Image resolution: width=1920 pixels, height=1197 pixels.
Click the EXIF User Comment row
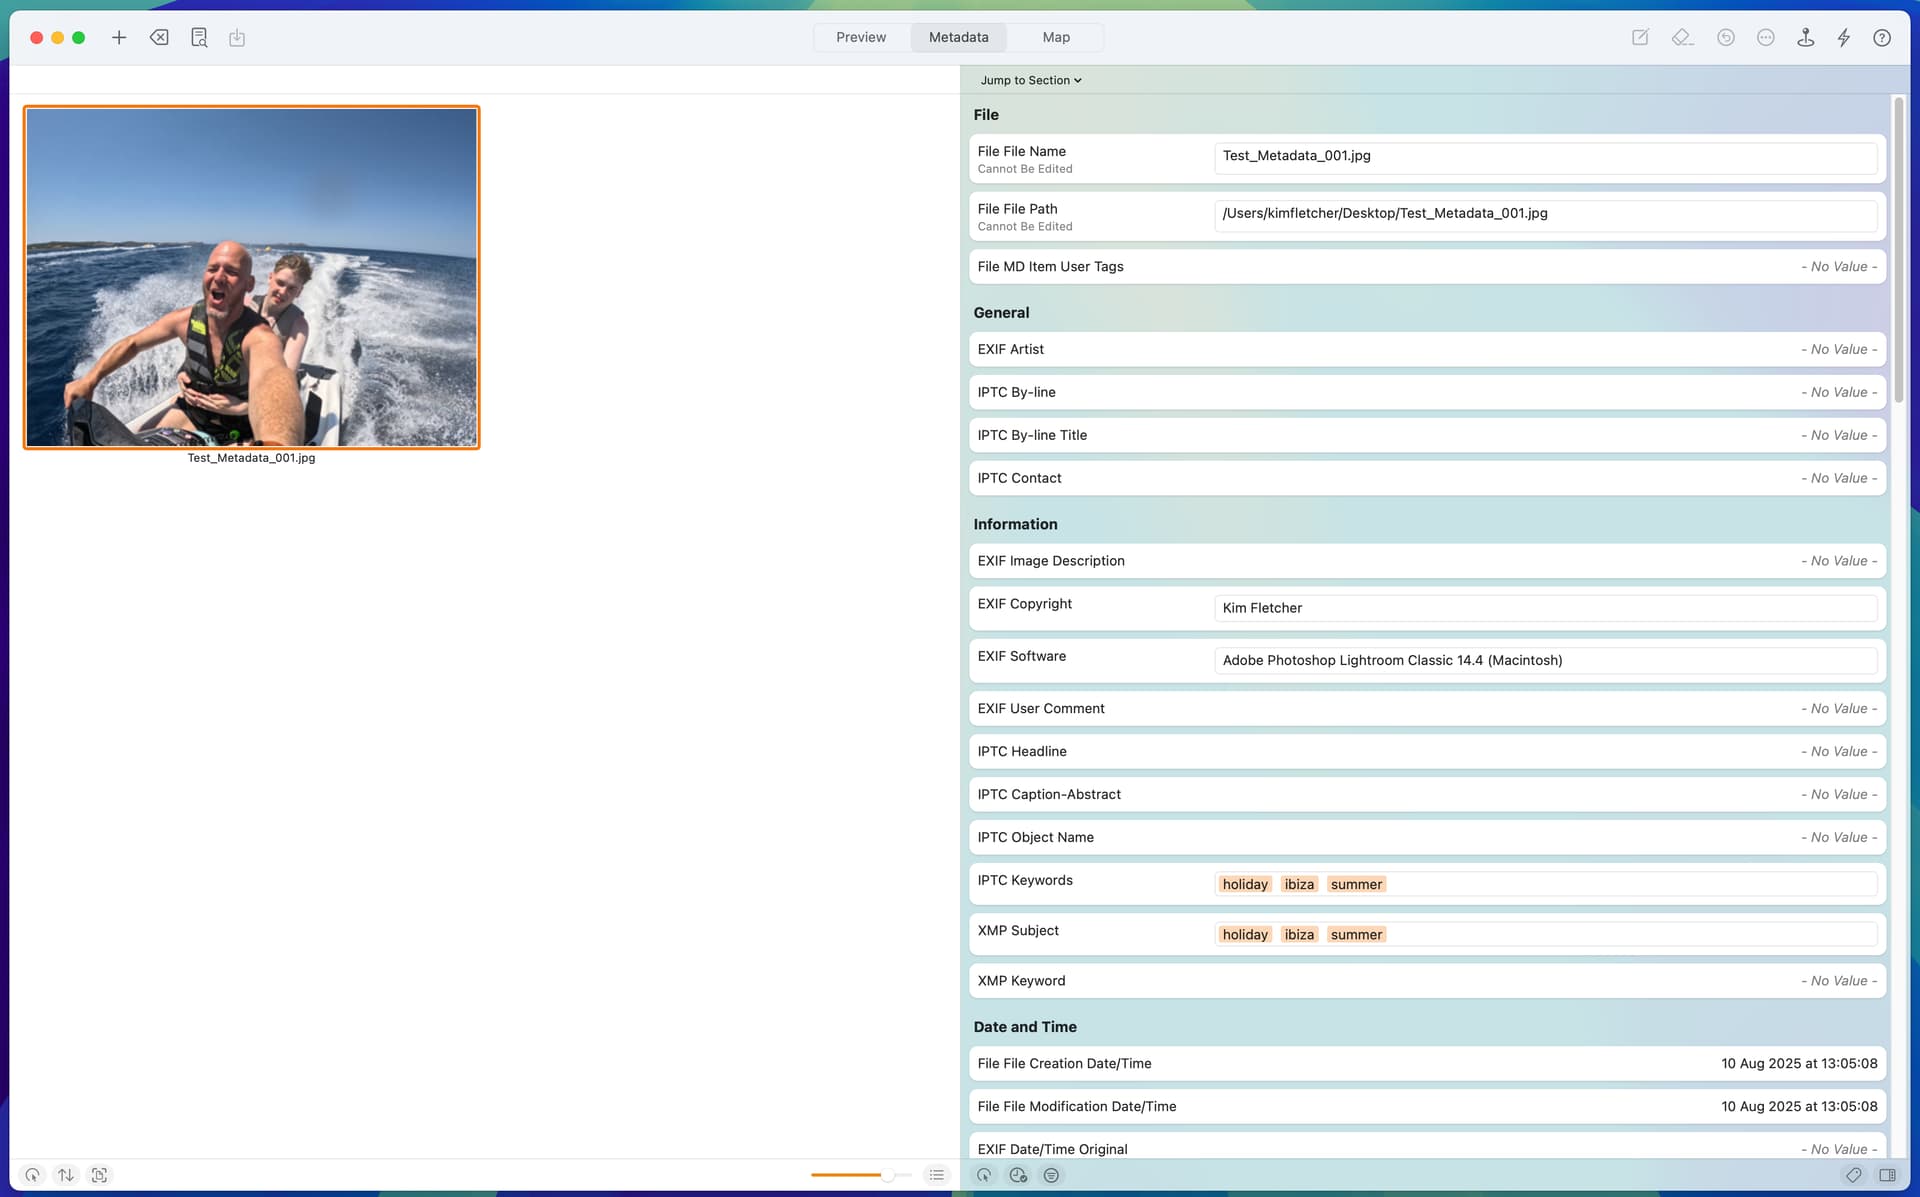coord(1427,708)
